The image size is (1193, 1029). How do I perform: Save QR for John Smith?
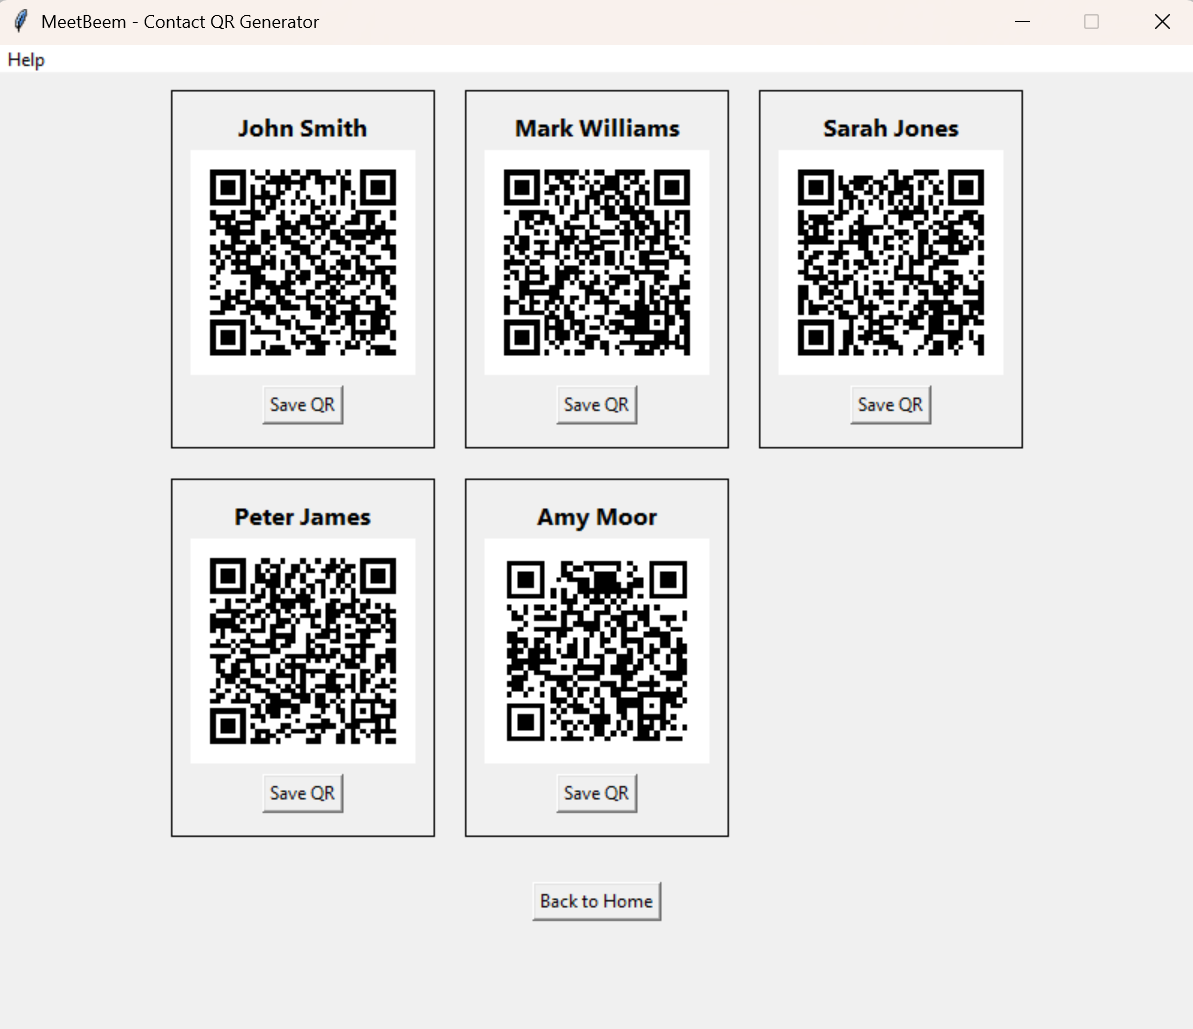[303, 405]
